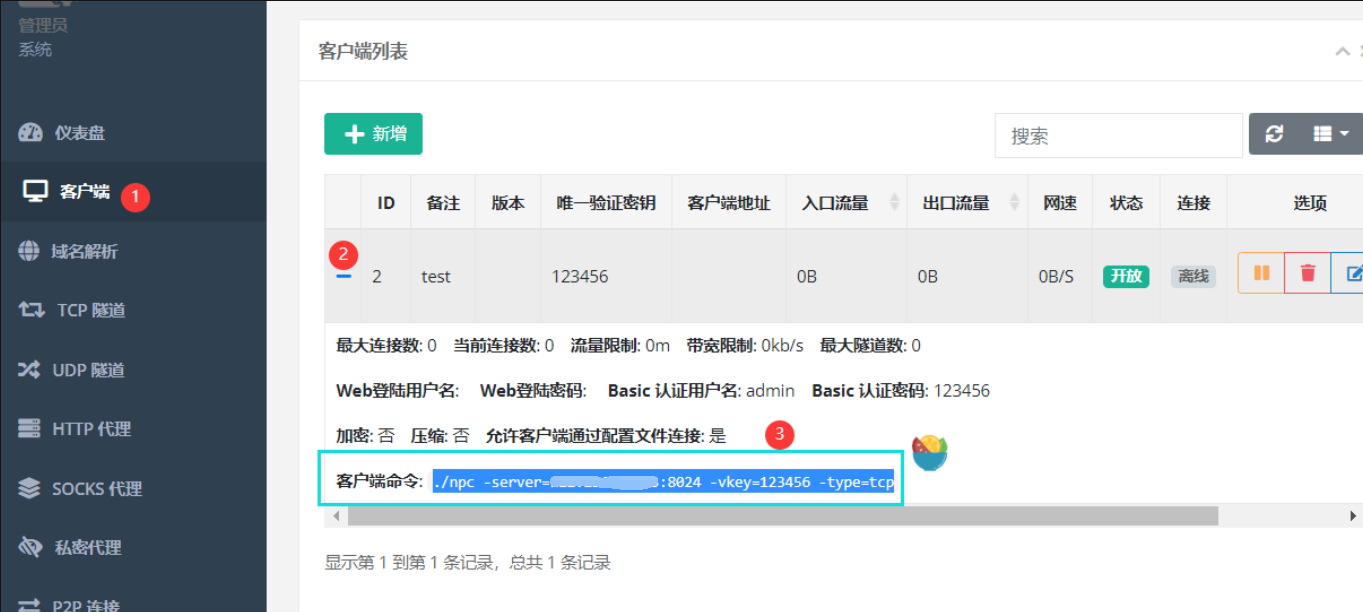Click the shuffle icon beside UDP 隧道
The width and height of the screenshot is (1363, 612).
pyautogui.click(x=29, y=370)
